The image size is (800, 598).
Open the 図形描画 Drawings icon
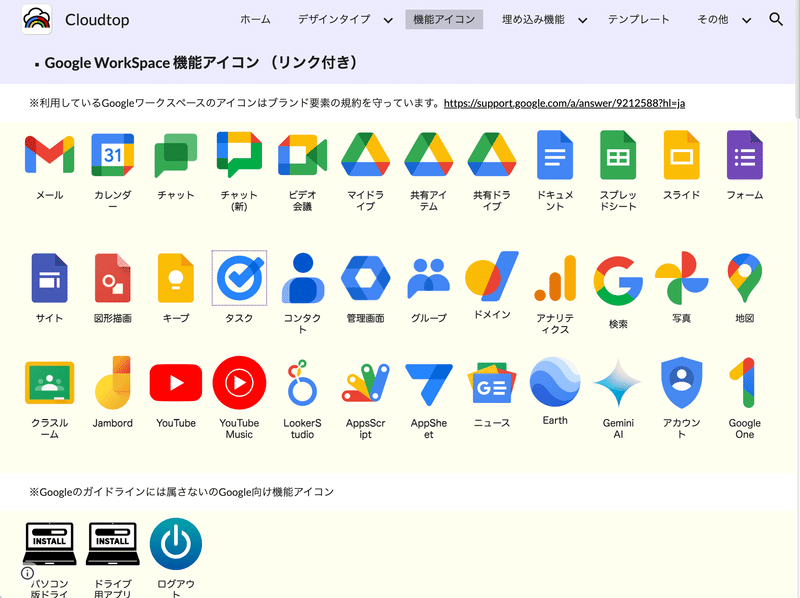click(113, 278)
